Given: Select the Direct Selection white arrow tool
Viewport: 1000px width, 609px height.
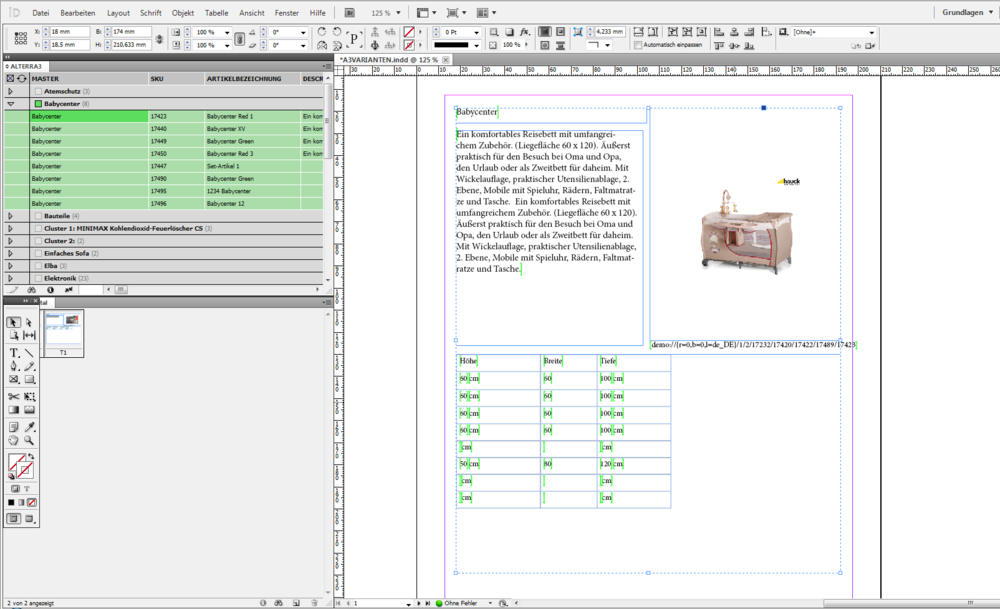Looking at the screenshot, I should pyautogui.click(x=29, y=322).
